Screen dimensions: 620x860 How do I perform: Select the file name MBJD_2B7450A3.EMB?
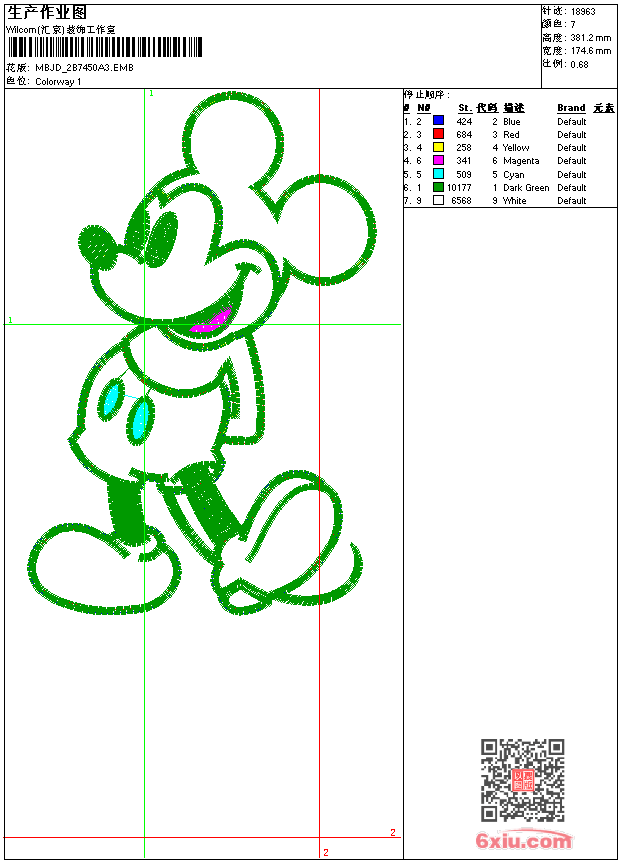pyautogui.click(x=84, y=67)
